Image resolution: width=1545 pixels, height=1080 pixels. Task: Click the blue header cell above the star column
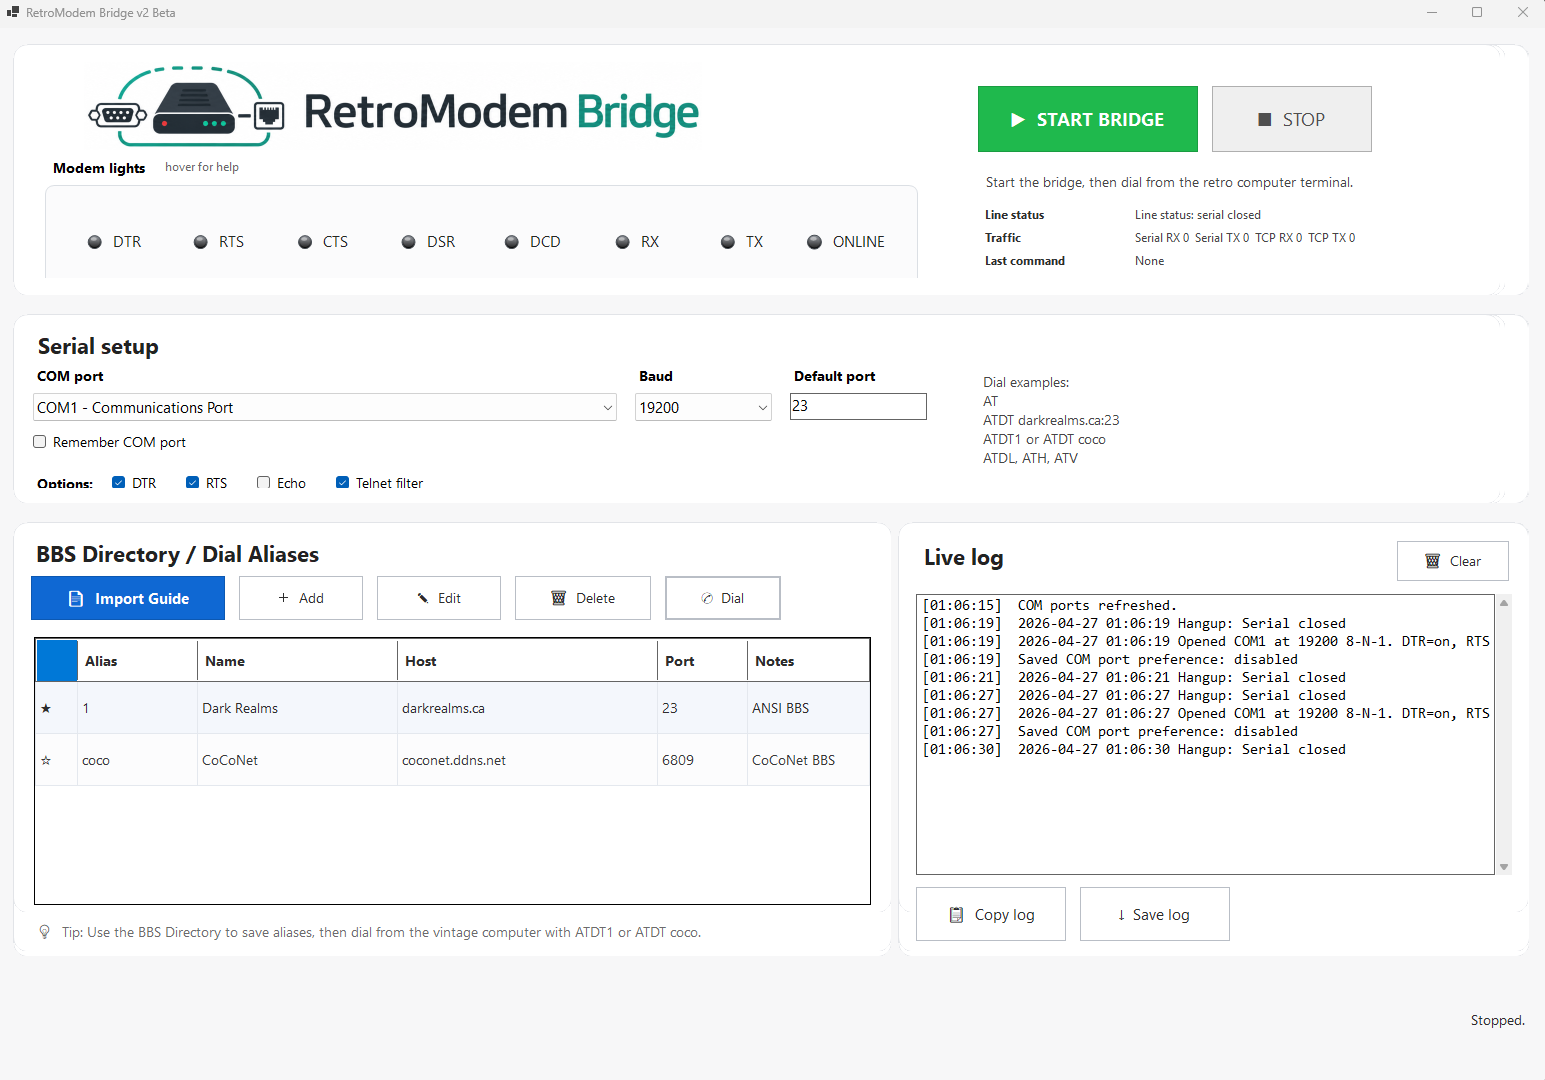pos(57,661)
